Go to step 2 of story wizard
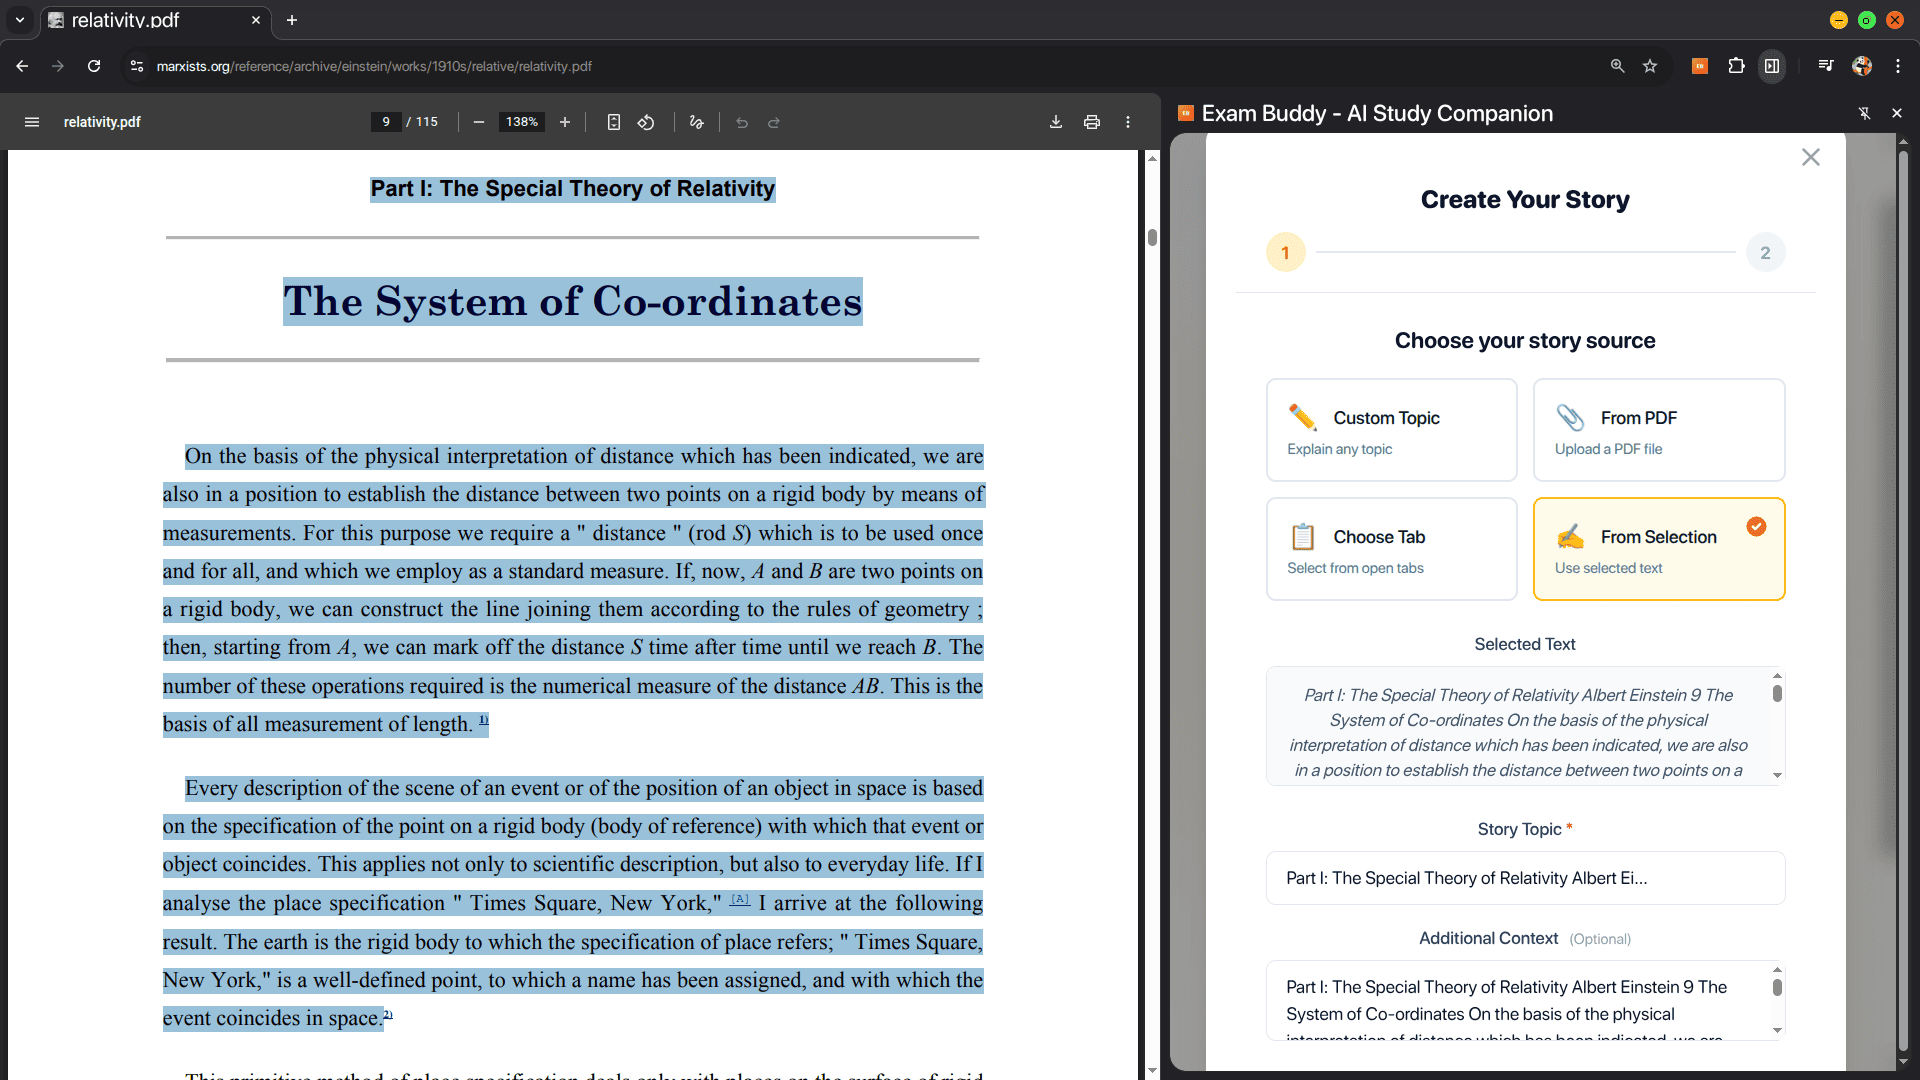The width and height of the screenshot is (1920, 1080). click(x=1764, y=253)
